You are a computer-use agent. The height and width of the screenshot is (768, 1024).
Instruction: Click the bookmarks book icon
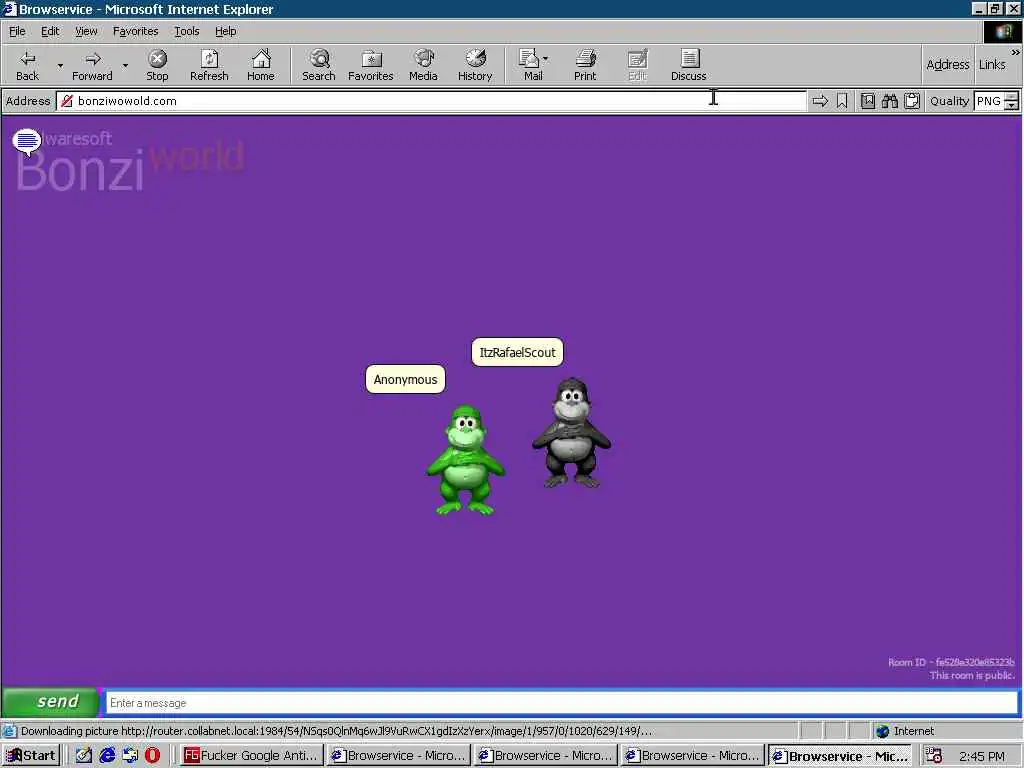click(867, 101)
